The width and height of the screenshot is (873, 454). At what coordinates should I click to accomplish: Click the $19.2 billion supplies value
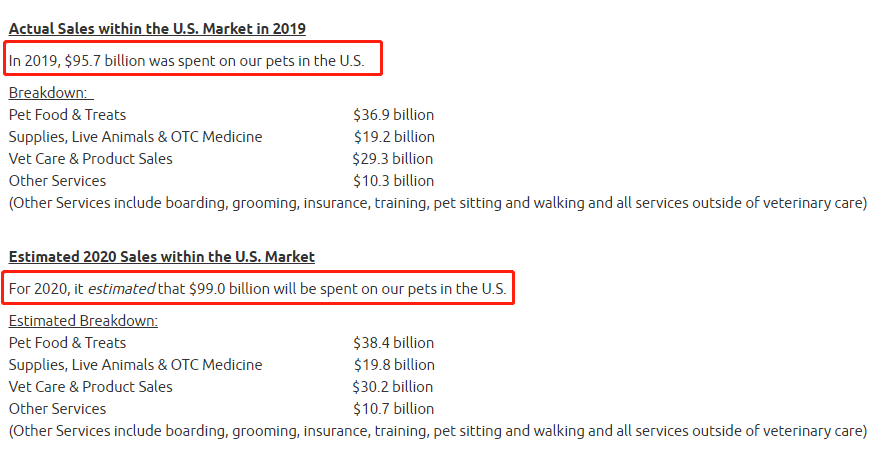pos(394,137)
